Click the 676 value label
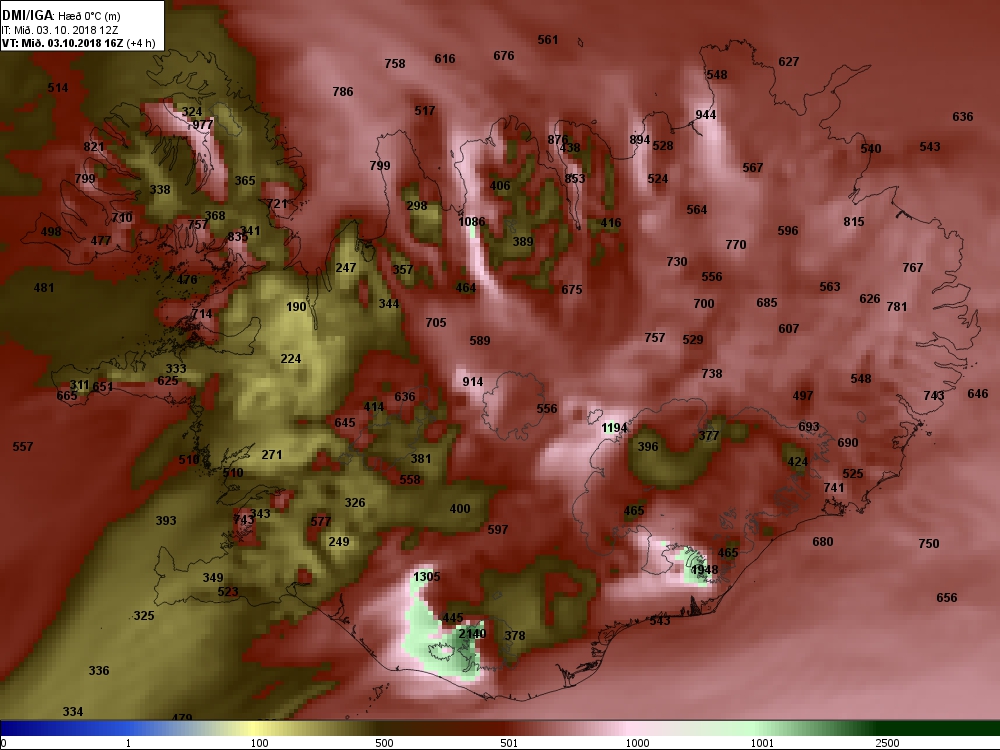Image resolution: width=1000 pixels, height=750 pixels. click(x=503, y=55)
